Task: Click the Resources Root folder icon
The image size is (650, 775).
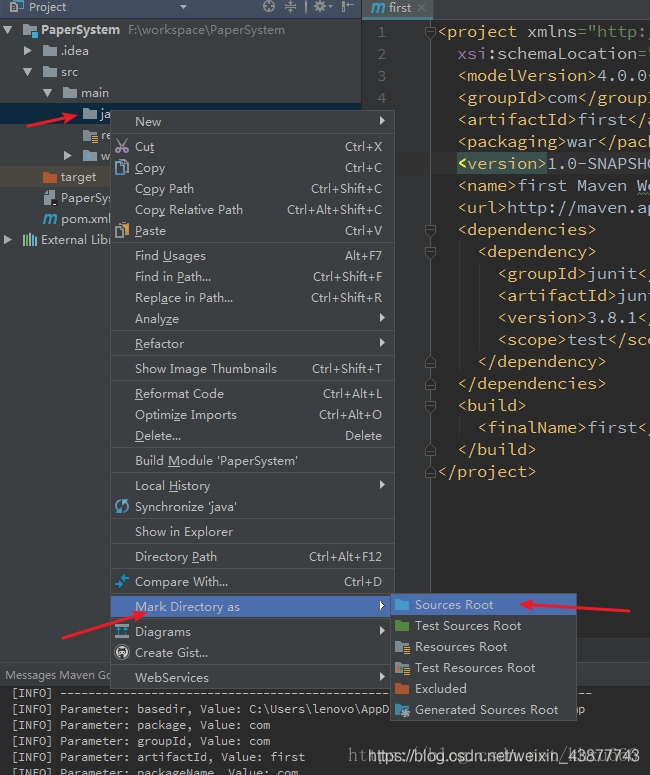Action: pyautogui.click(x=402, y=647)
